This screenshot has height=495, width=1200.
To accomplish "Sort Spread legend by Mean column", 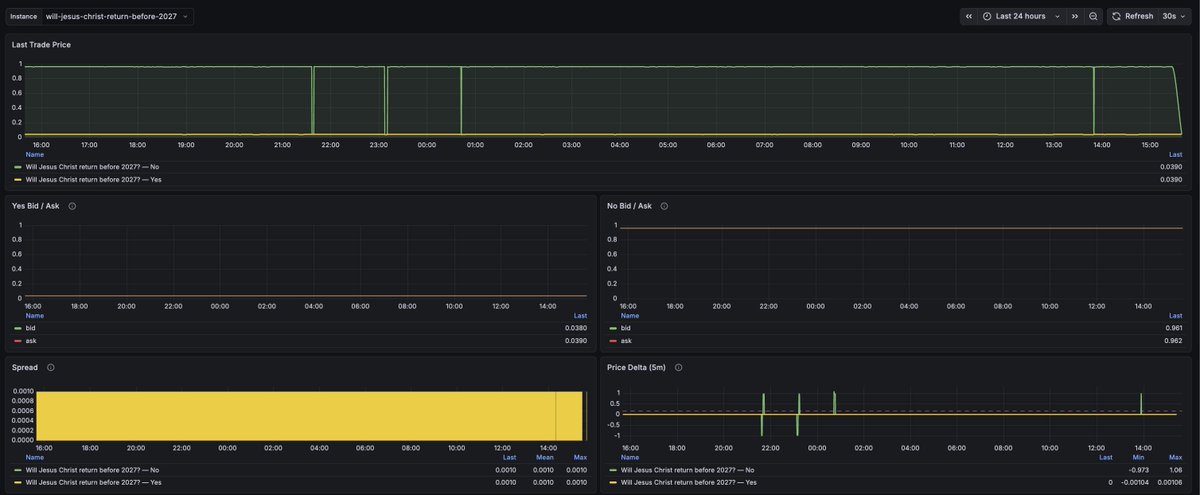I will click(x=544, y=457).
